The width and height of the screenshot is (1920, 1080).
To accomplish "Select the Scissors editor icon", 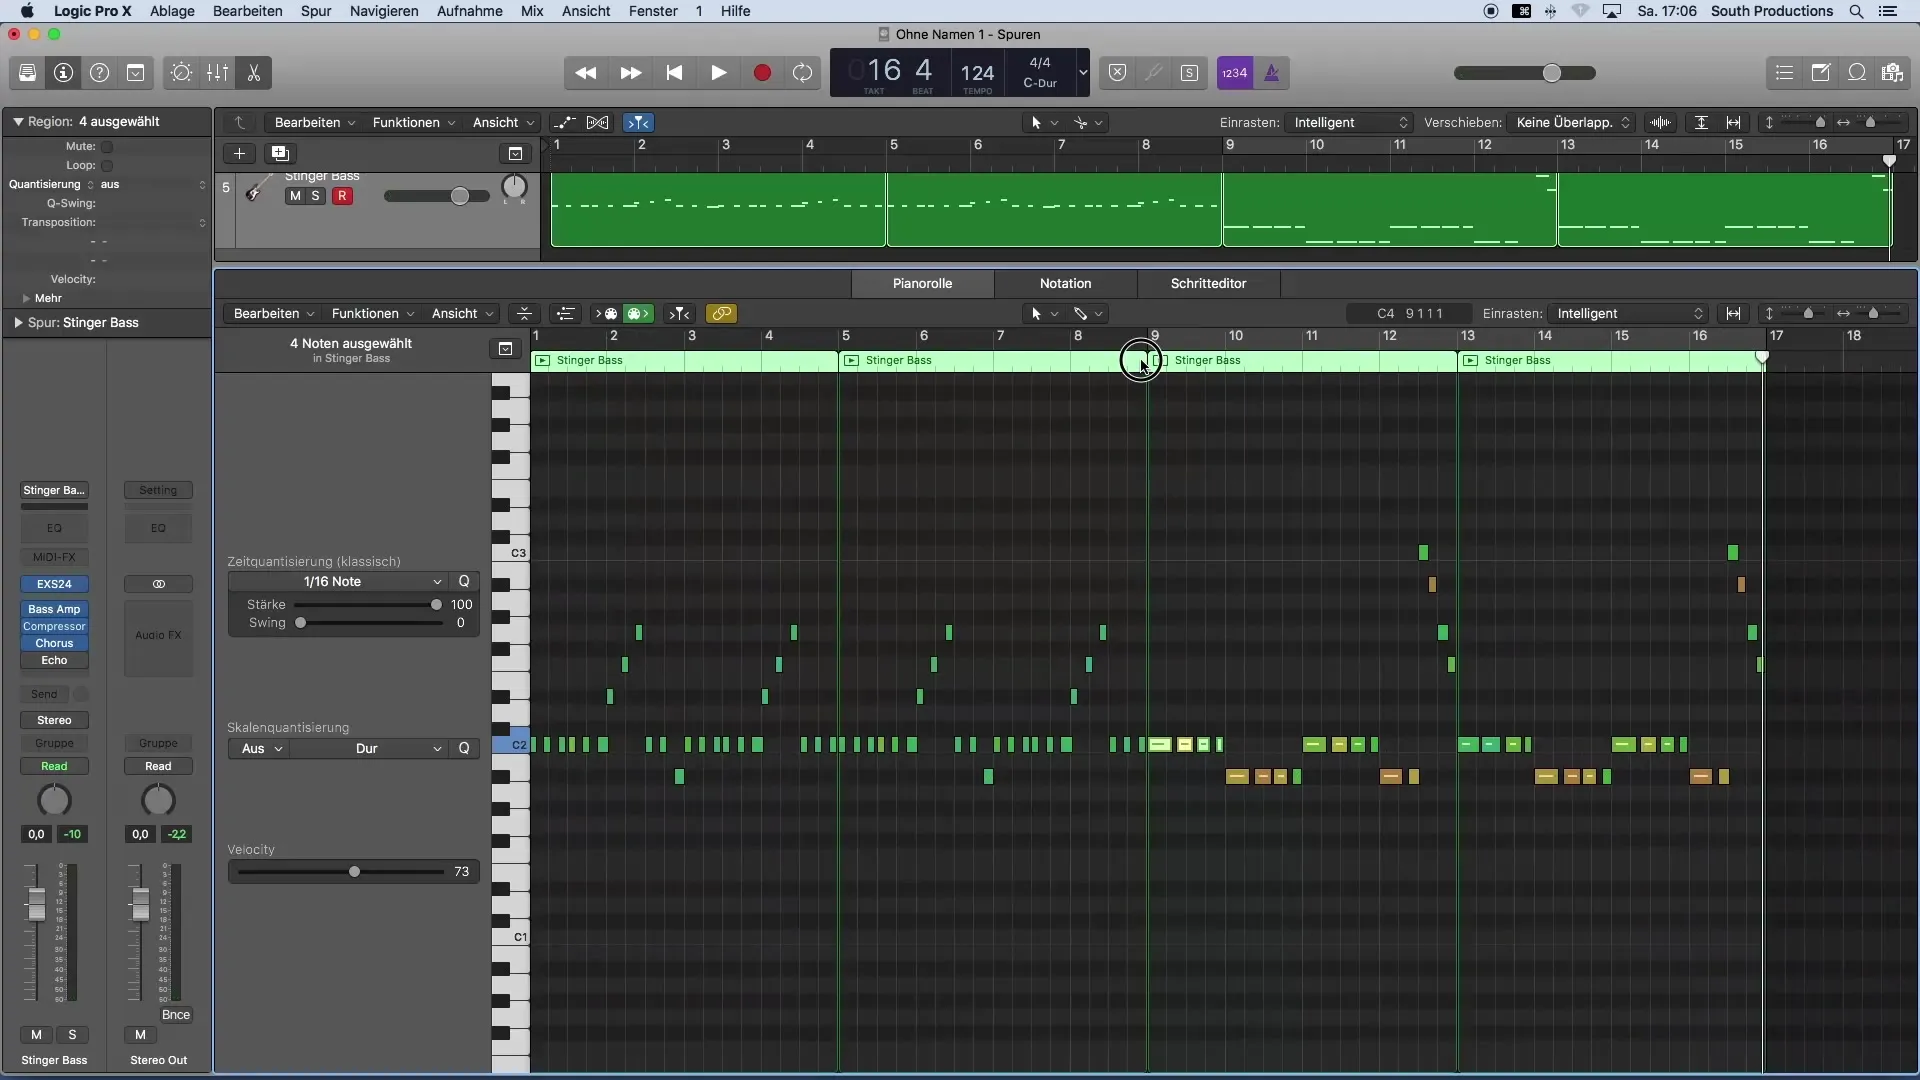I will (x=254, y=73).
